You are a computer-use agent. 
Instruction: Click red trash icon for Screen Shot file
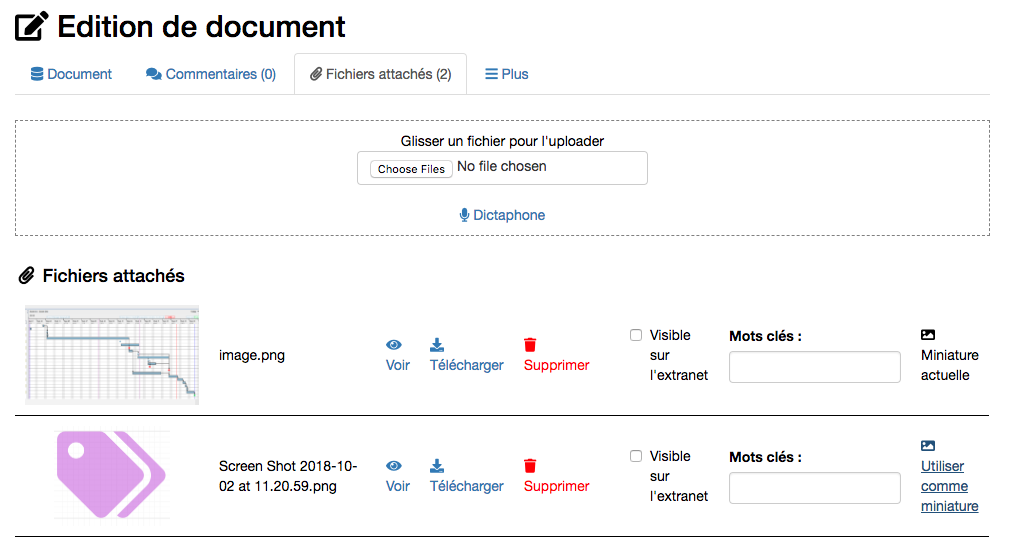pyautogui.click(x=530, y=466)
